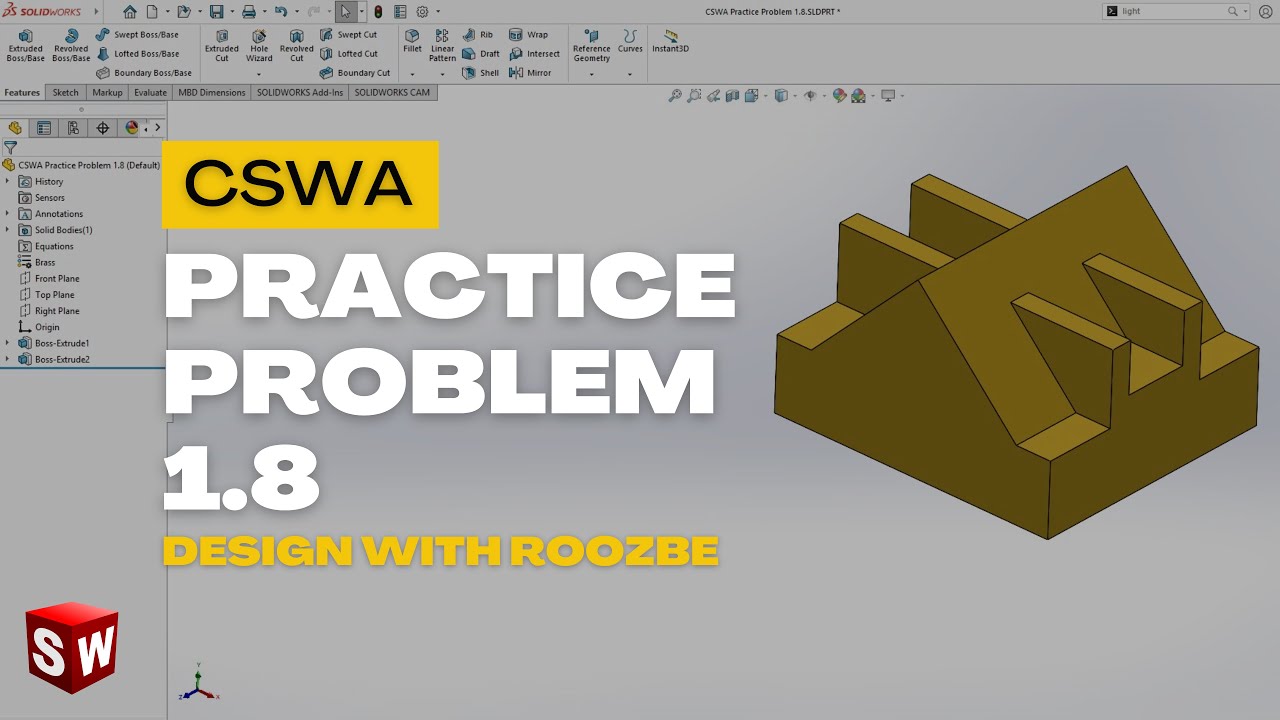The width and height of the screenshot is (1280, 720).
Task: Select the Extruded Cut tool
Action: point(222,46)
